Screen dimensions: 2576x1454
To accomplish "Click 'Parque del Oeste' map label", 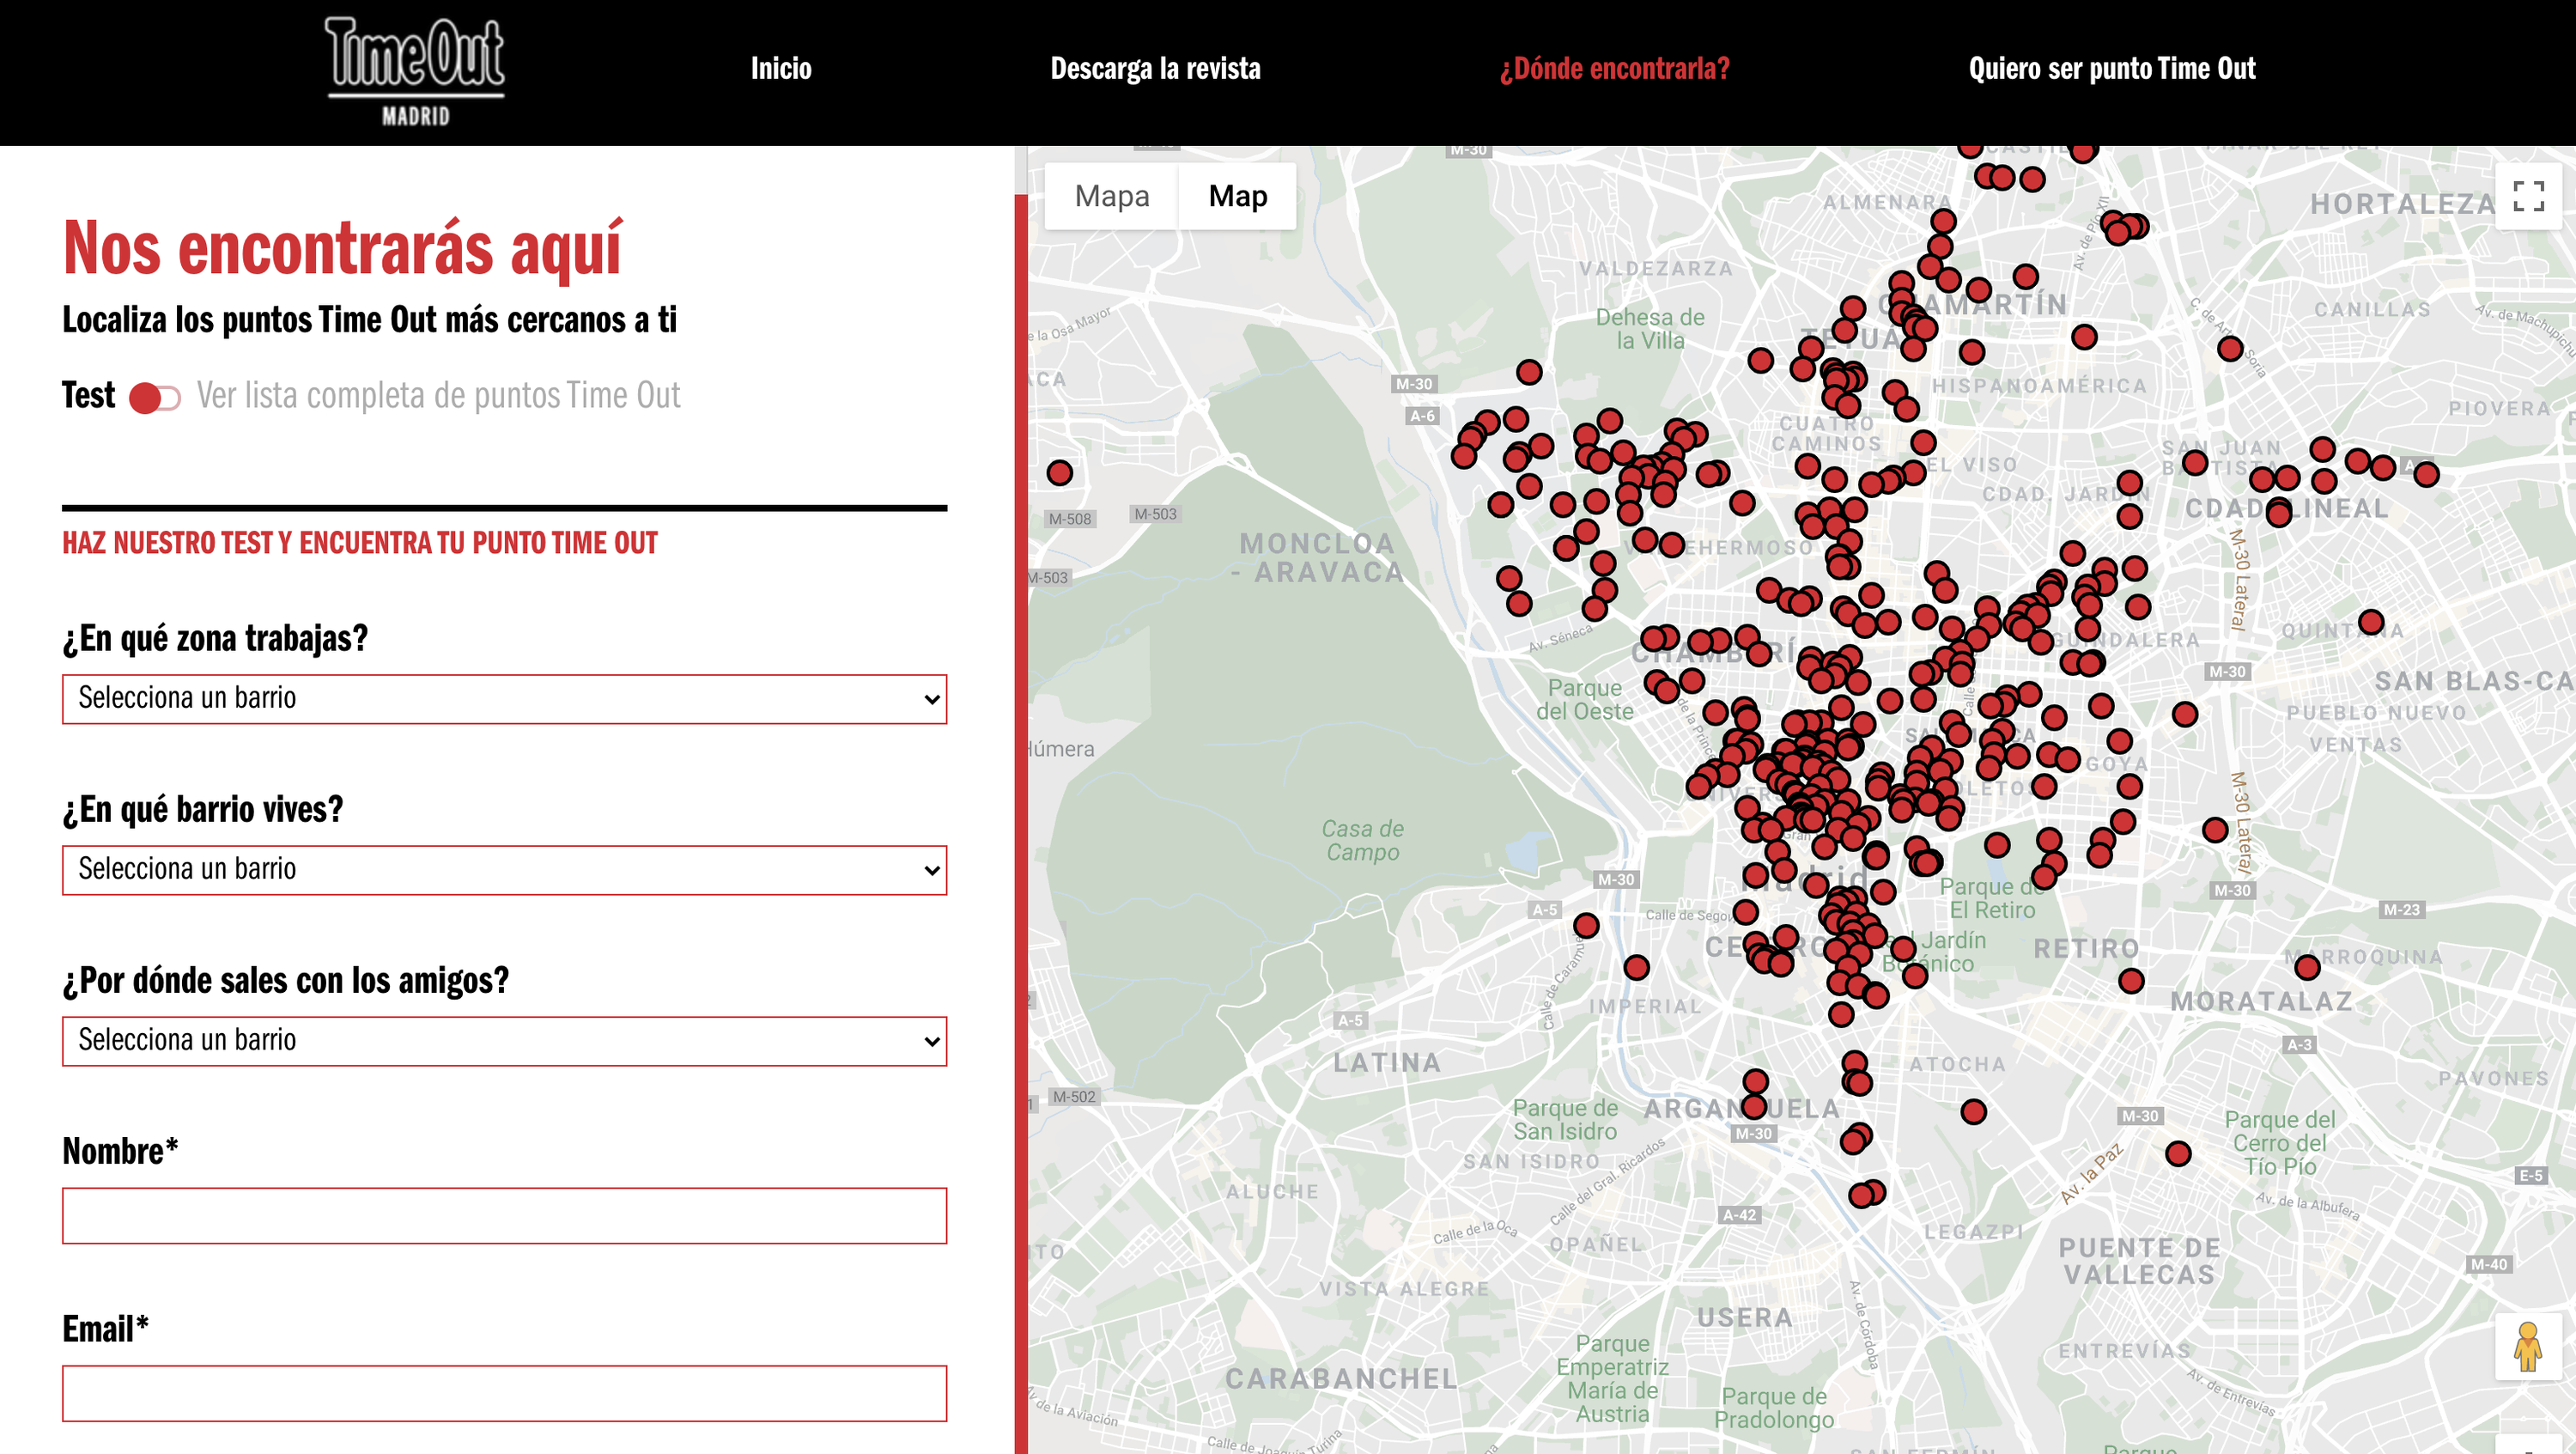I will click(x=1584, y=699).
